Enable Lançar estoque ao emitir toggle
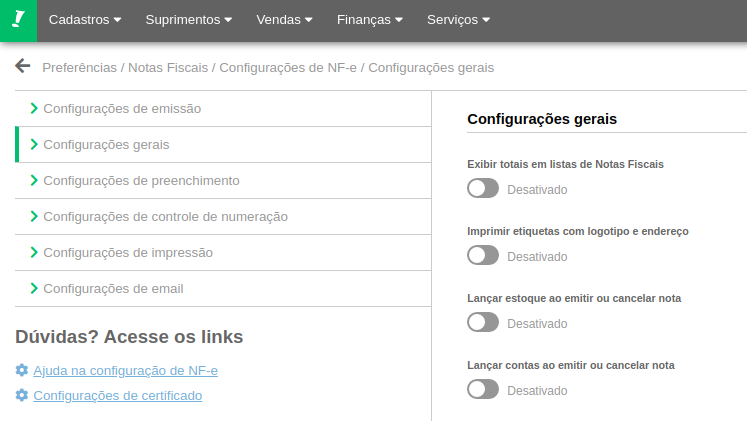 pyautogui.click(x=483, y=322)
